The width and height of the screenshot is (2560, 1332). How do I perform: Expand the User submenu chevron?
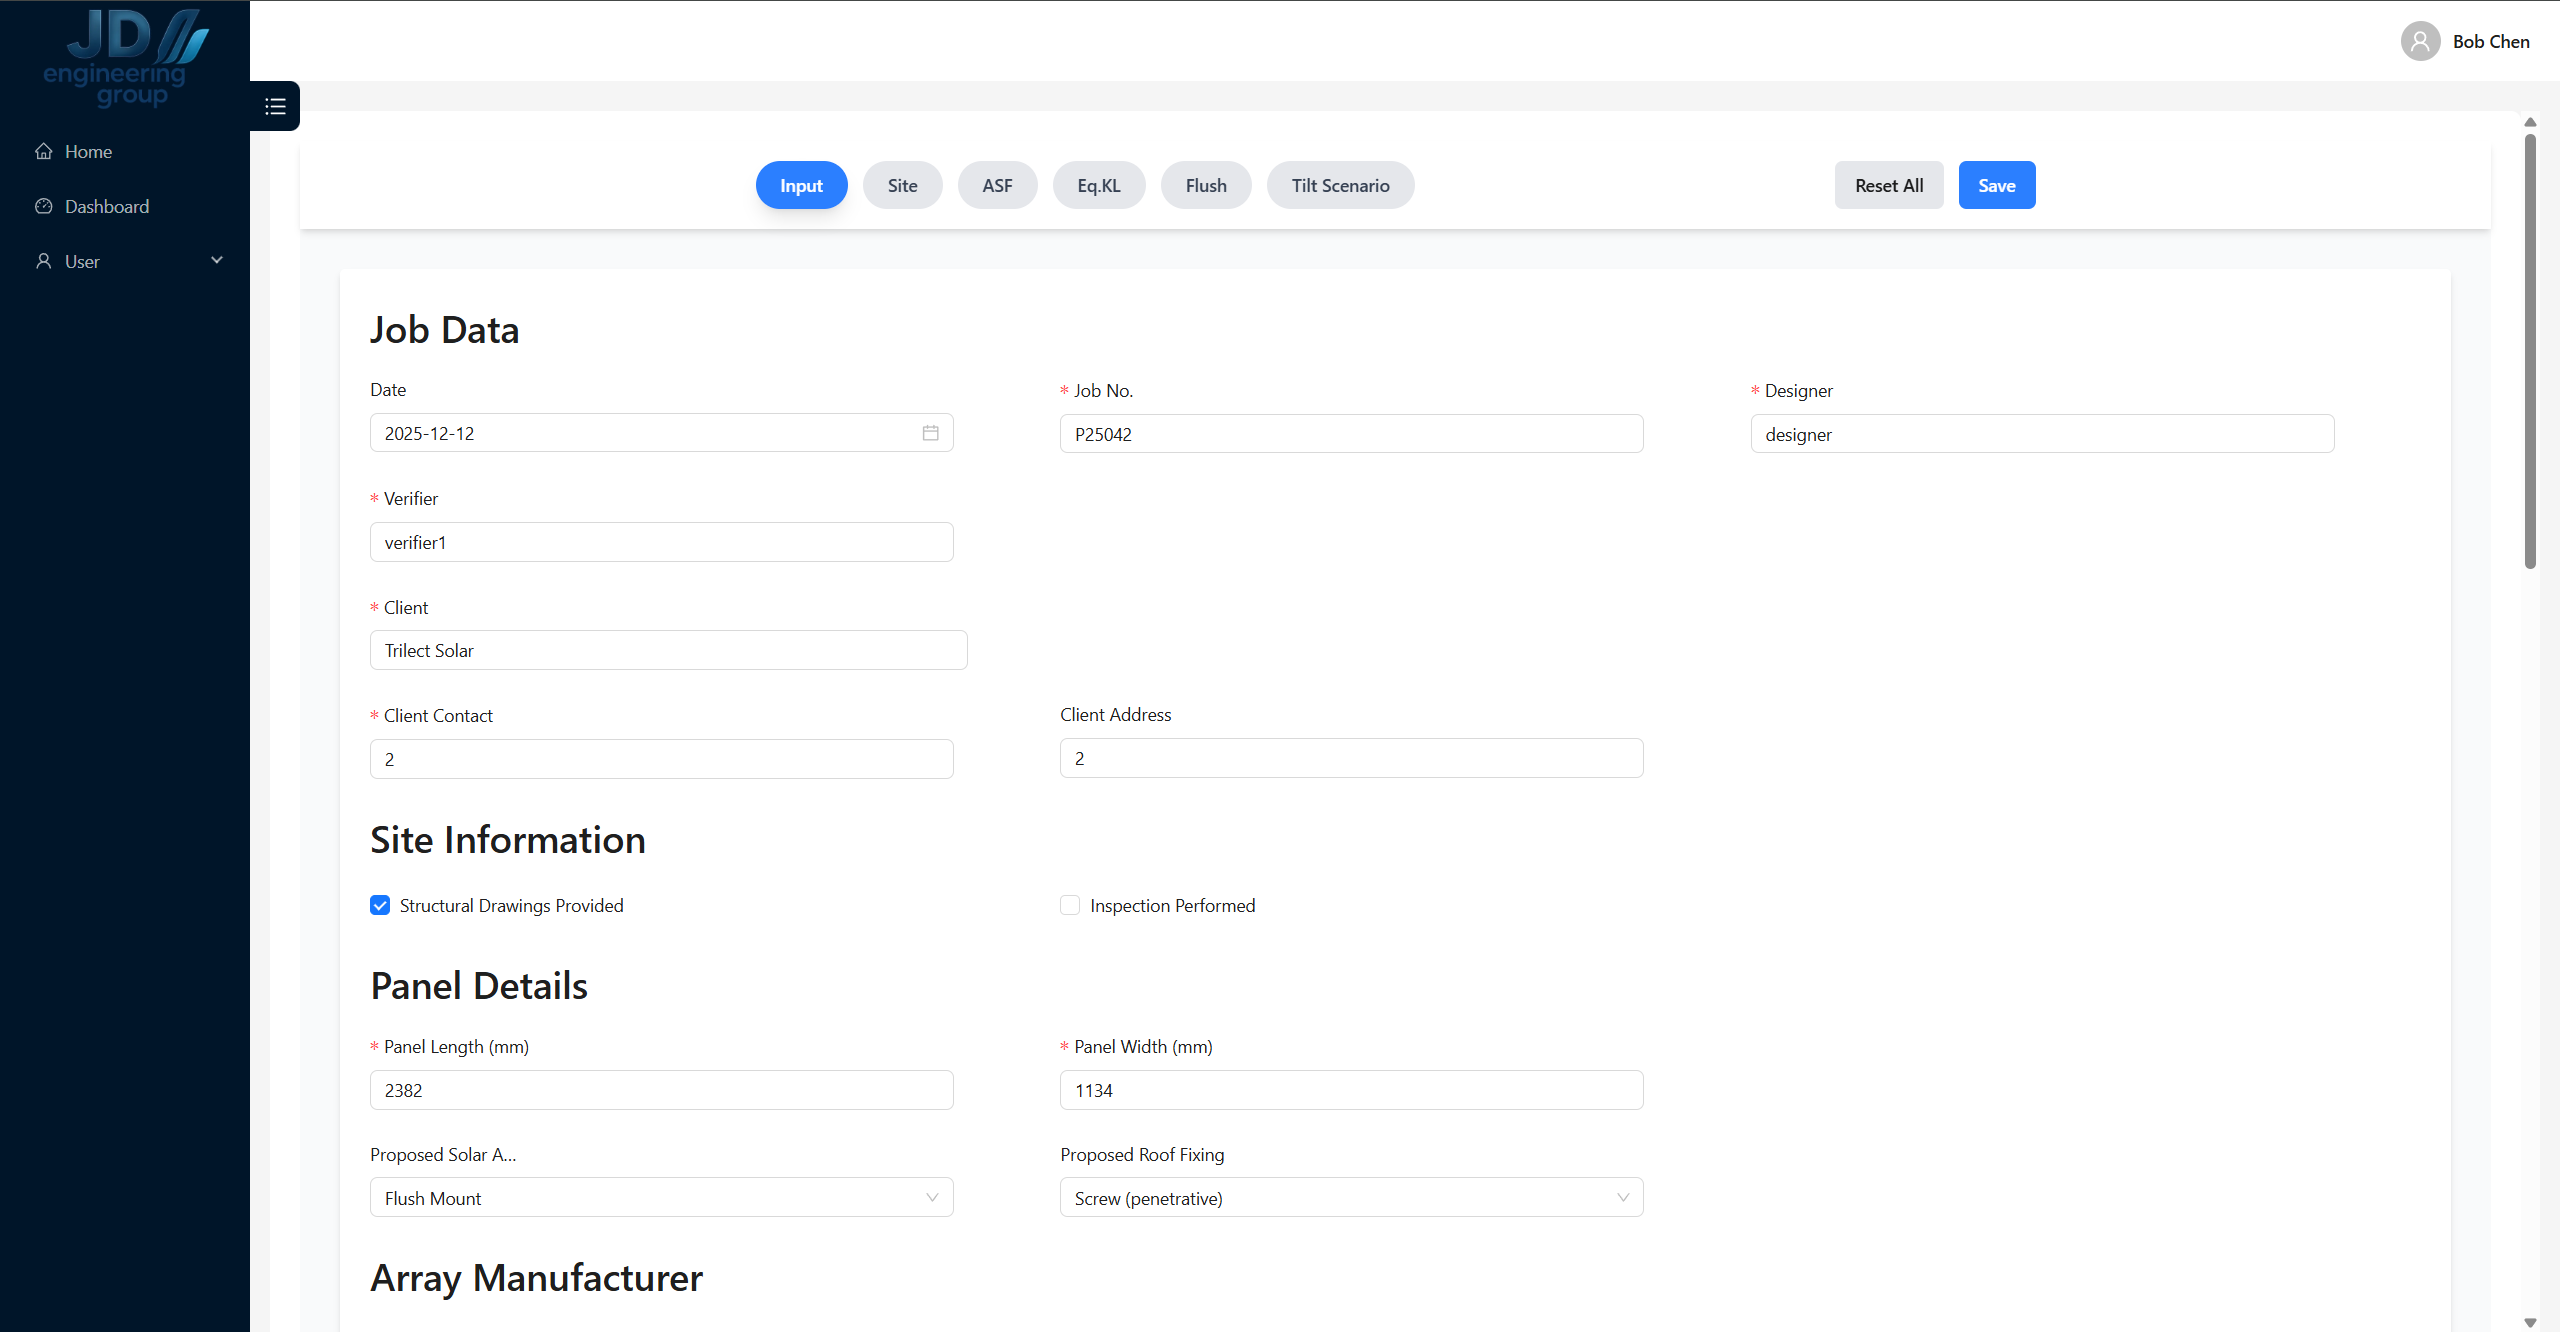pos(217,260)
